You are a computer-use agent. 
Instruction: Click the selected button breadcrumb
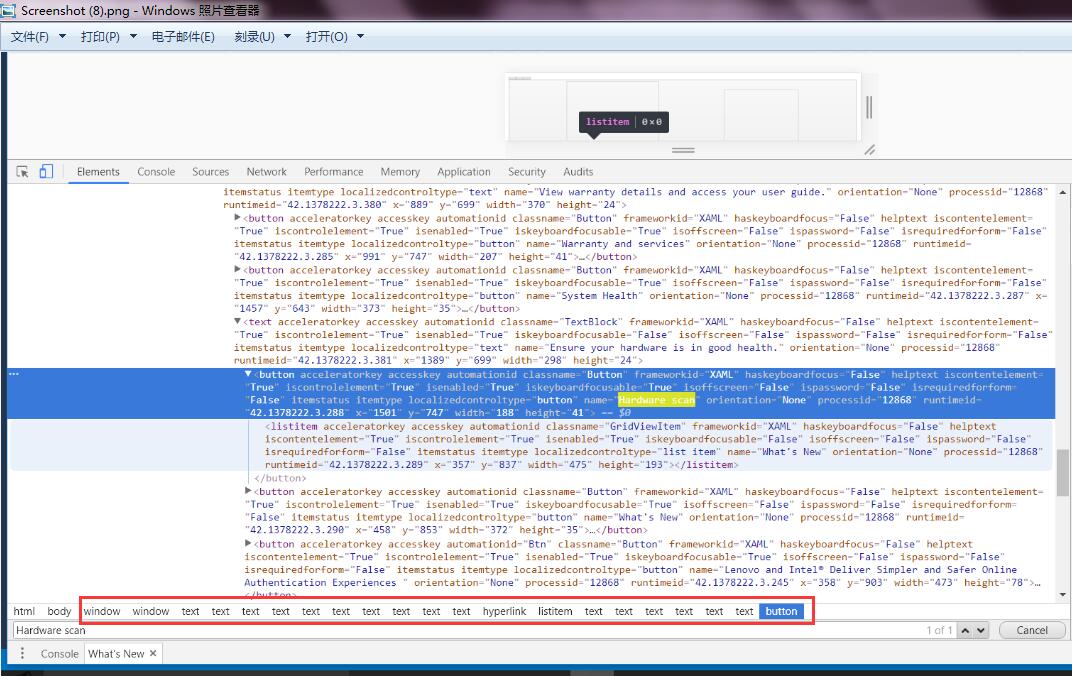click(x=781, y=611)
